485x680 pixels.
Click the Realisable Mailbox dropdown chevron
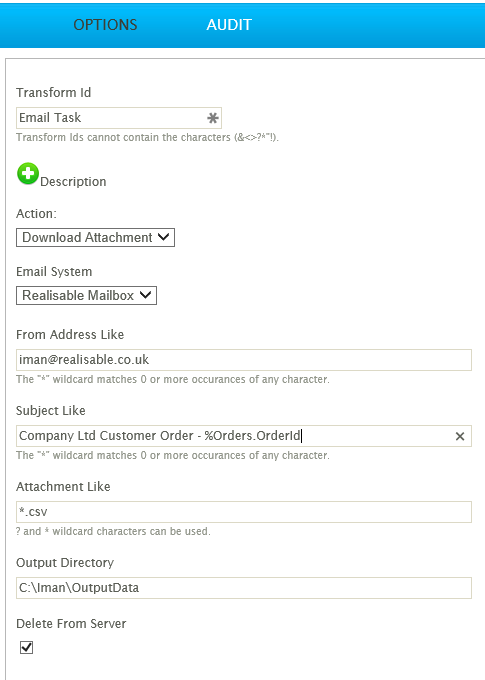[x=145, y=295]
